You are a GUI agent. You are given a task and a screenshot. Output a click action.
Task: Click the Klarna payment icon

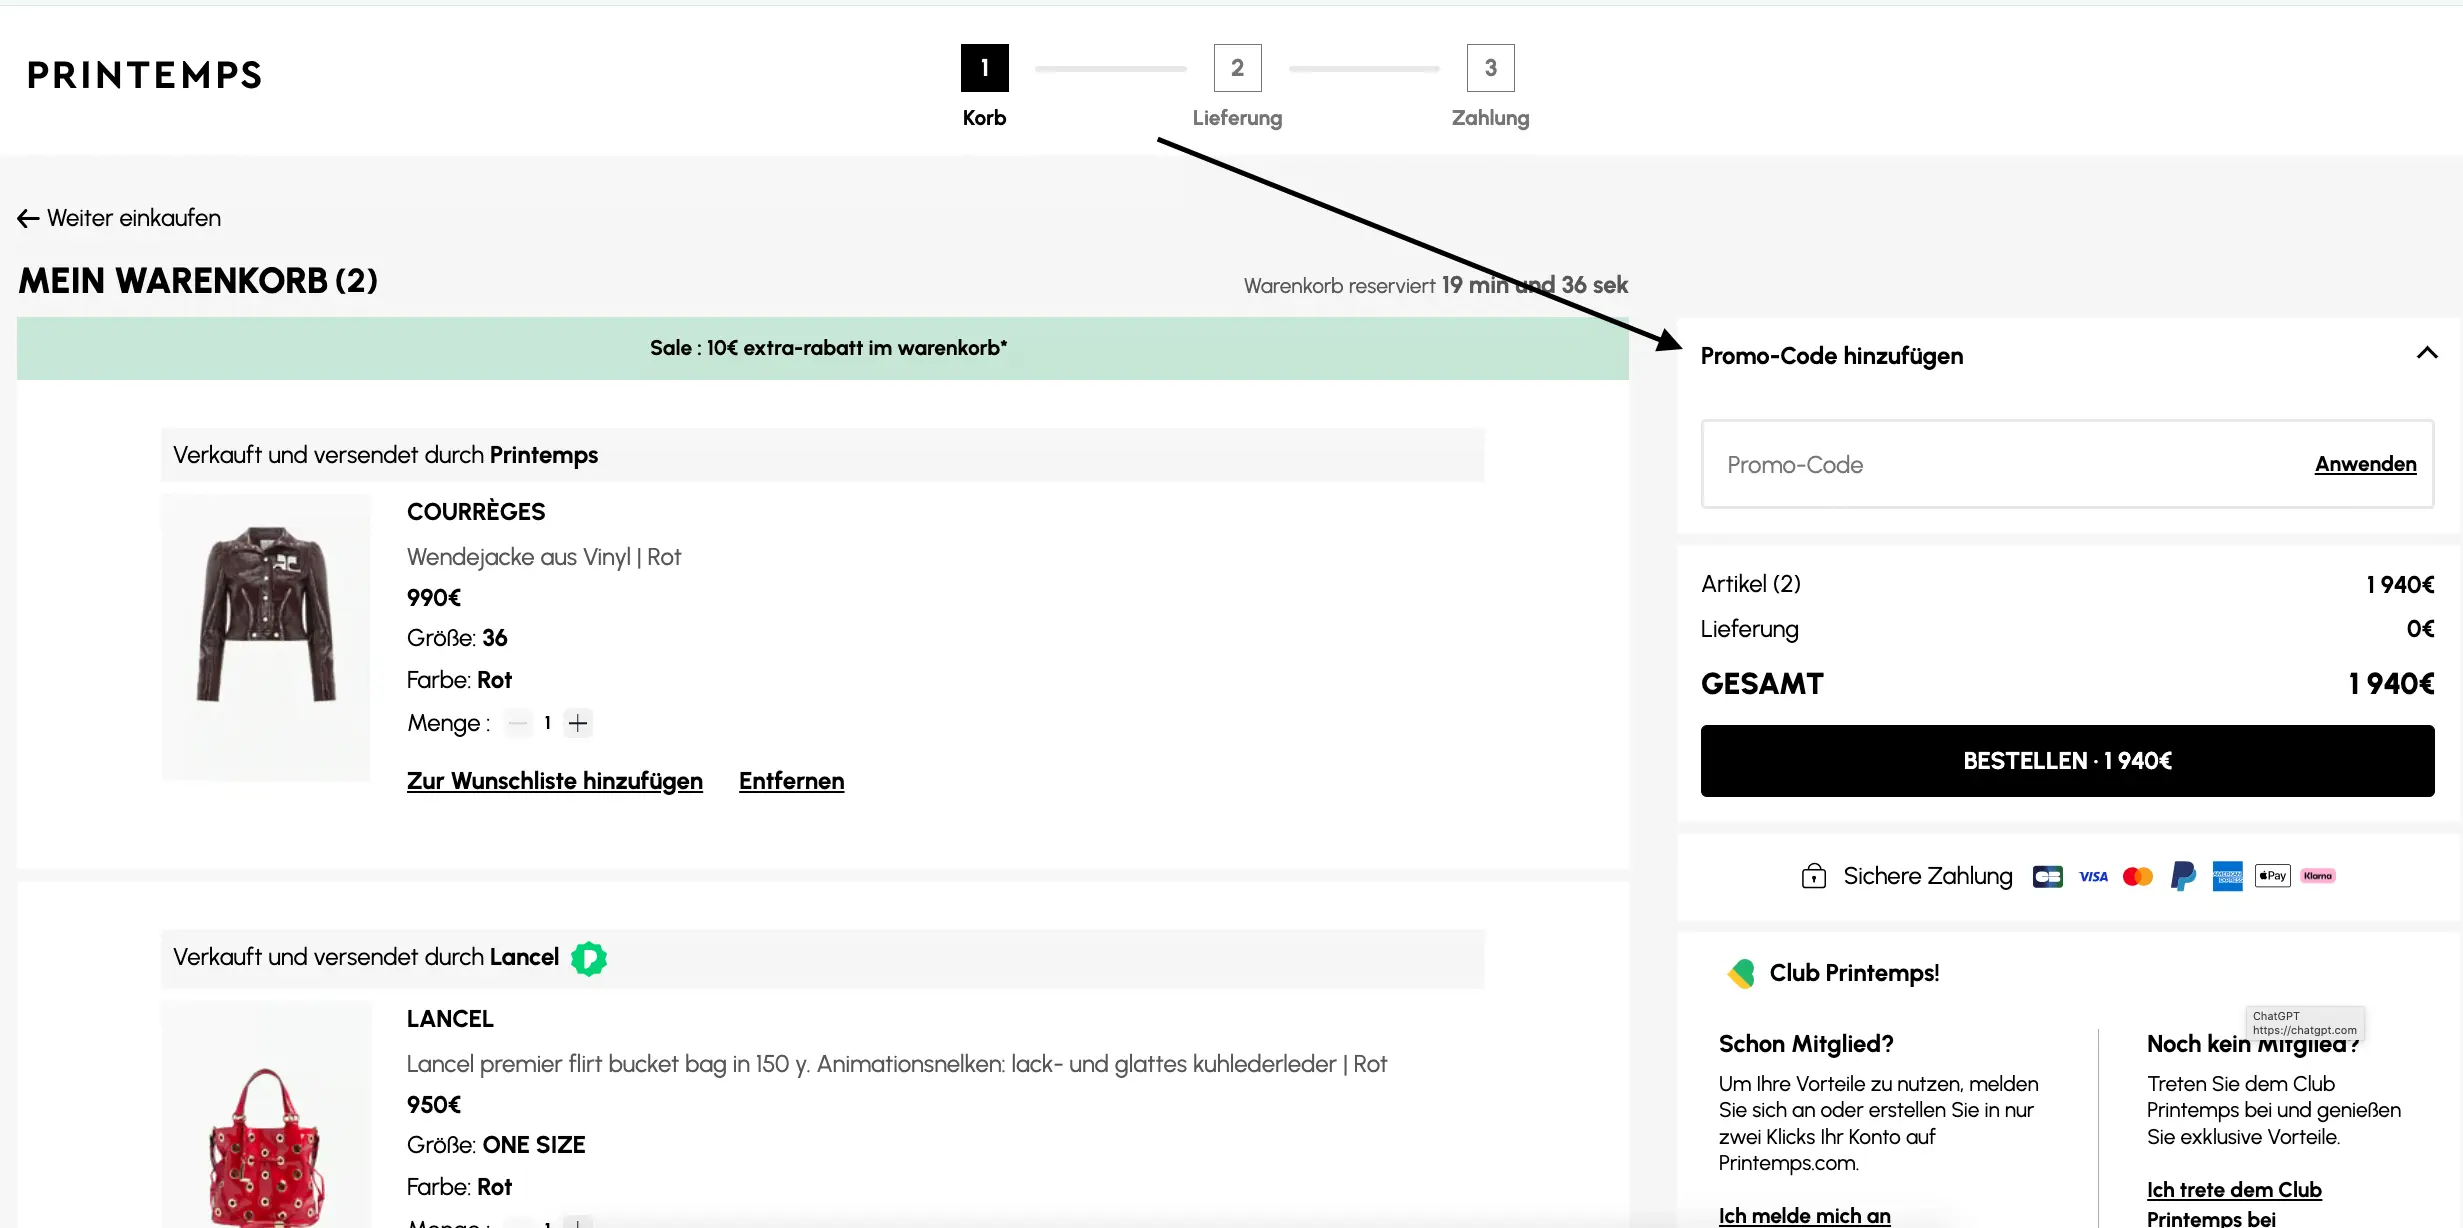pyautogui.click(x=2318, y=876)
